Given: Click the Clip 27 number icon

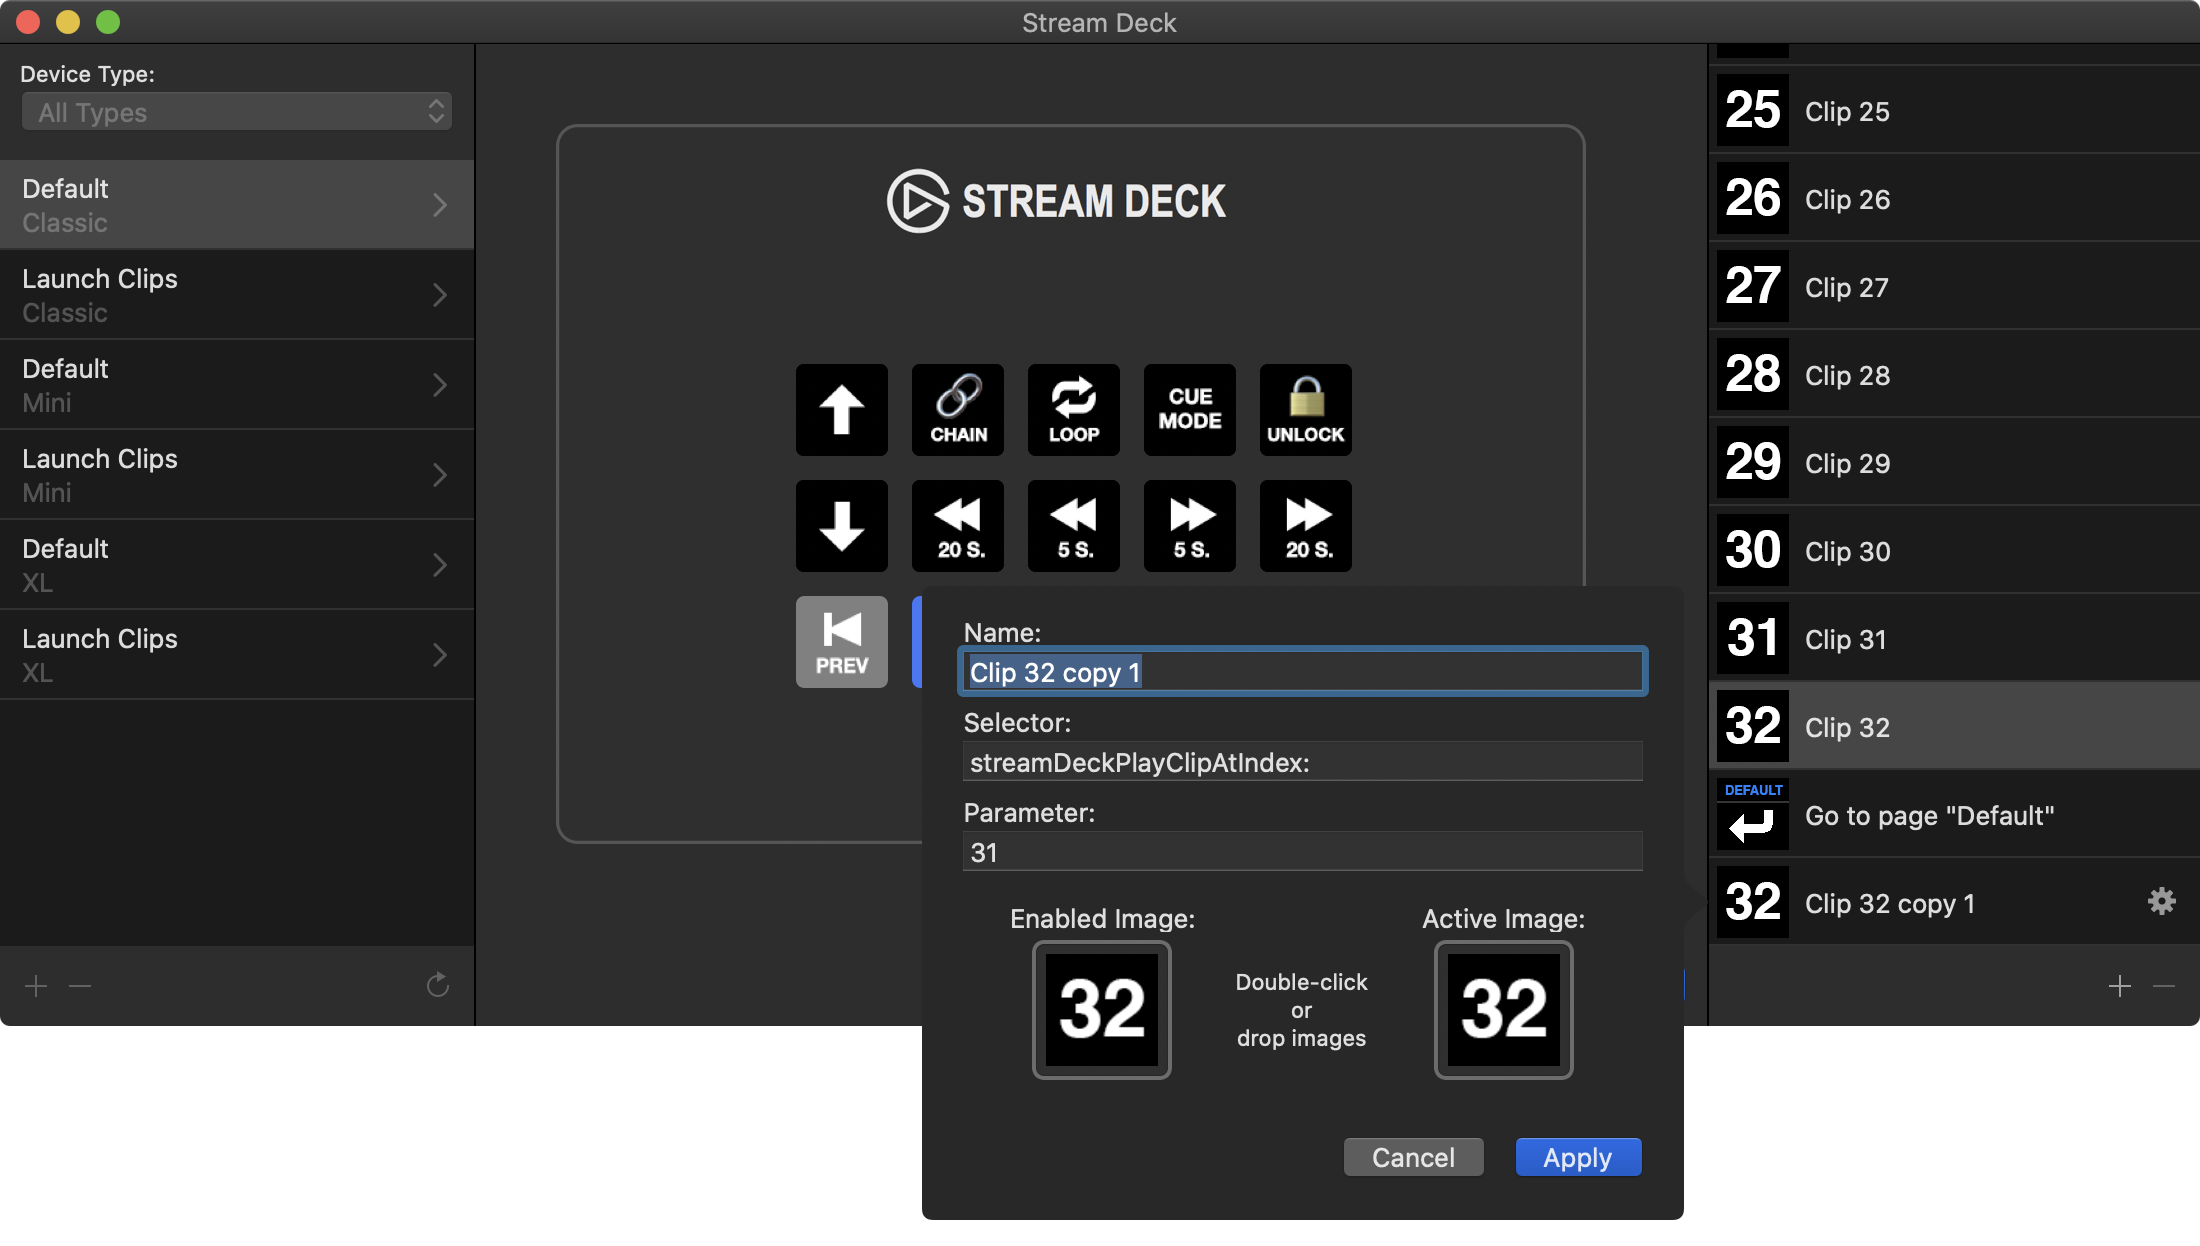Looking at the screenshot, I should (1753, 286).
